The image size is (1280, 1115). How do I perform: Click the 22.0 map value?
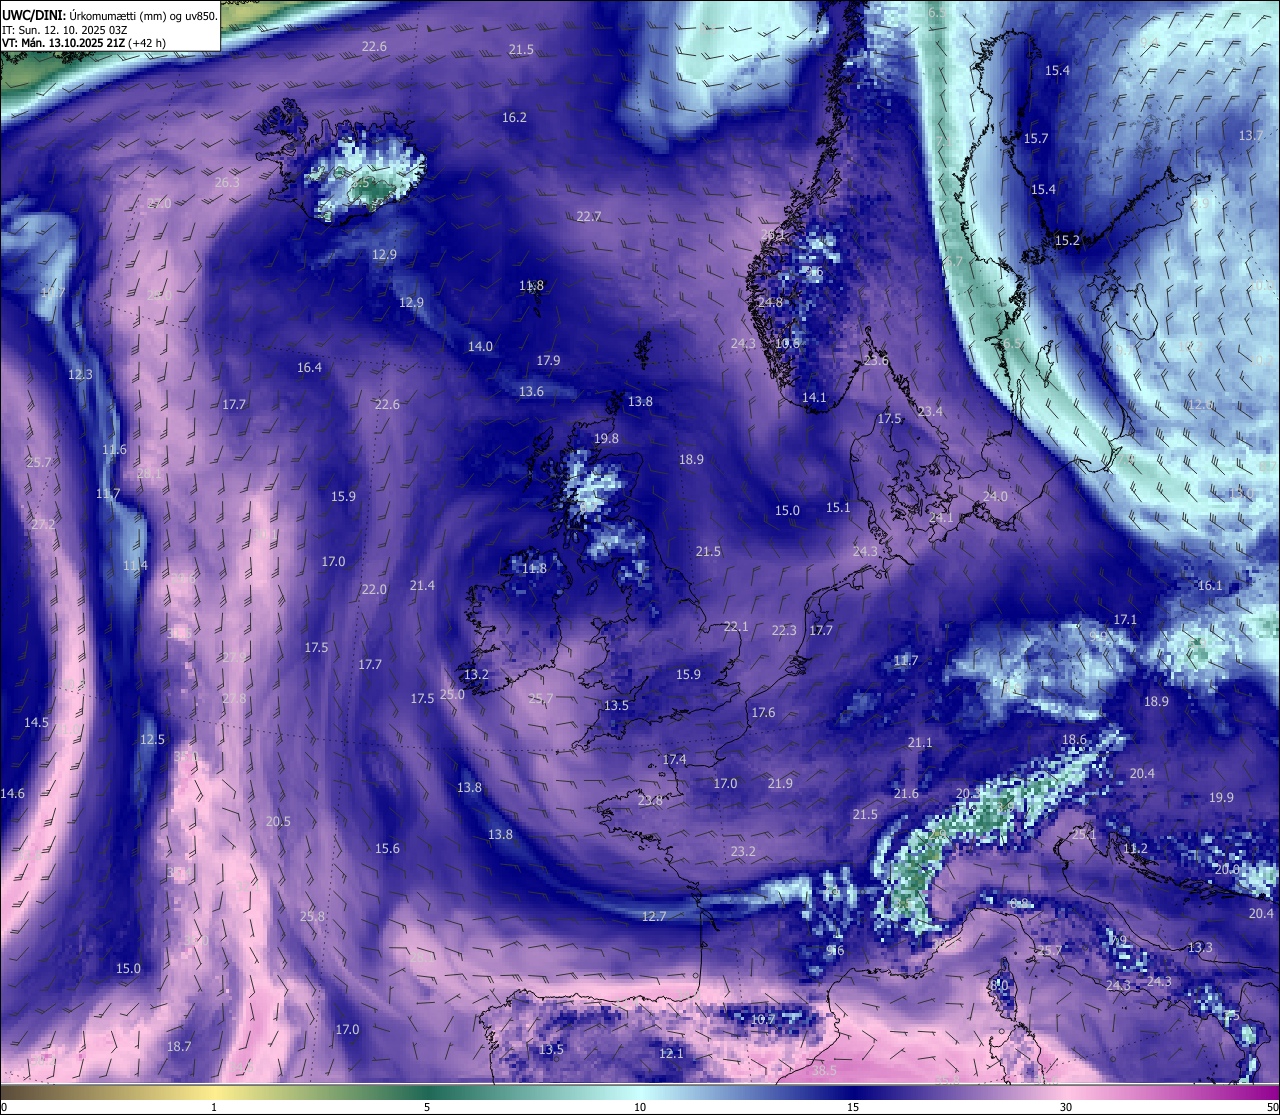click(374, 589)
